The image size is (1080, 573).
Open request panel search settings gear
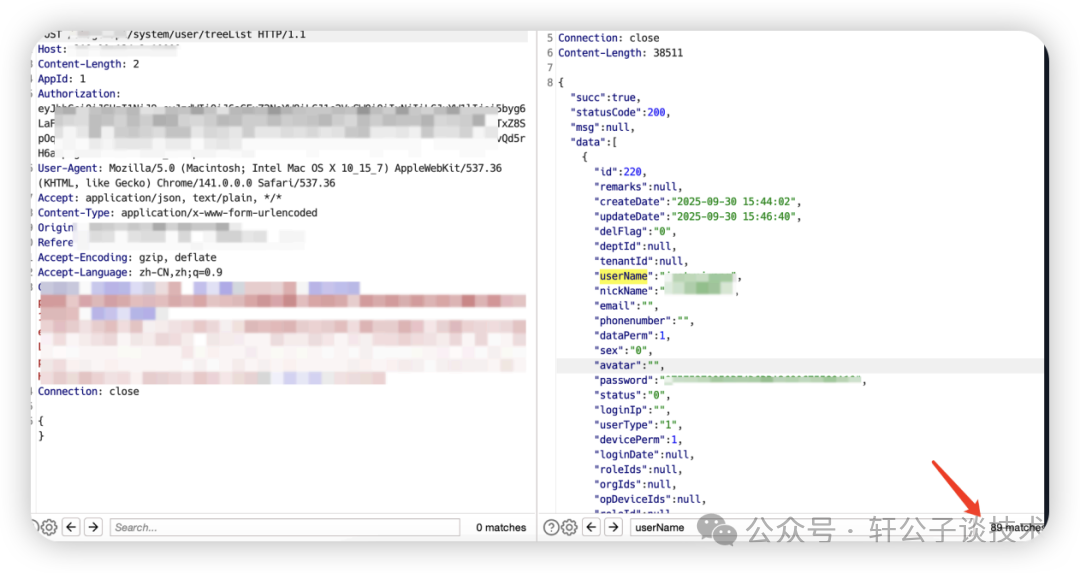tap(49, 528)
